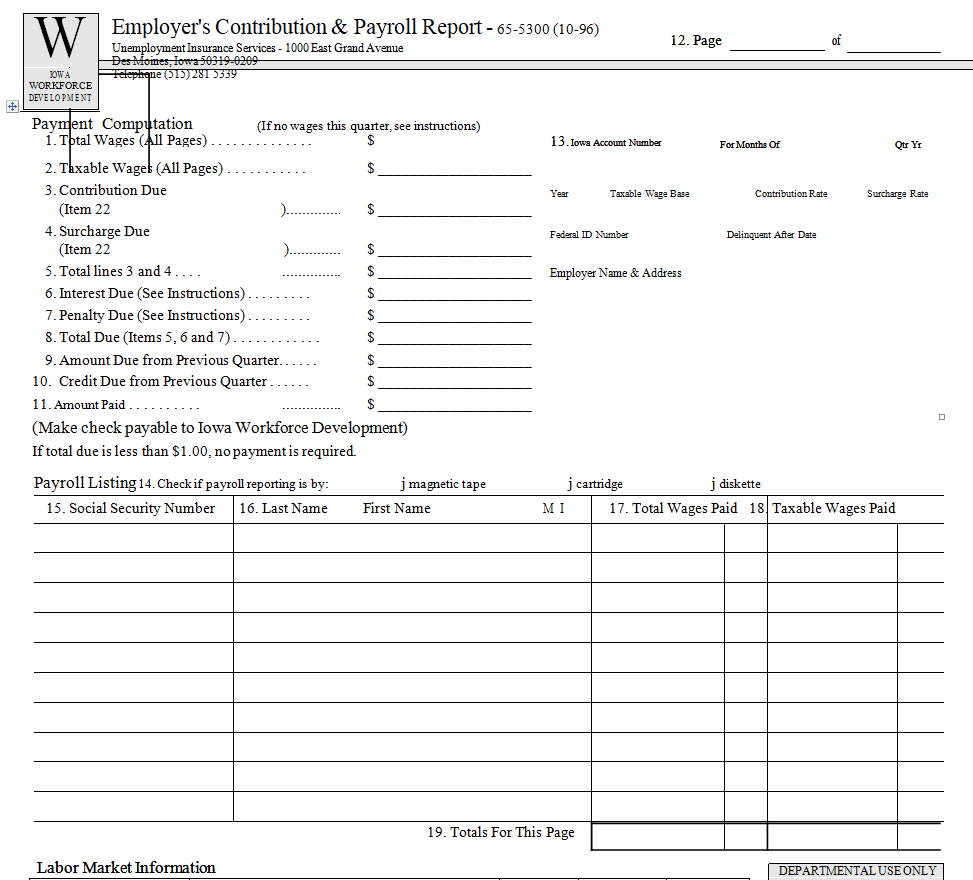Click the Iowa Workforce Development logo
973x880 pixels.
[x=61, y=61]
